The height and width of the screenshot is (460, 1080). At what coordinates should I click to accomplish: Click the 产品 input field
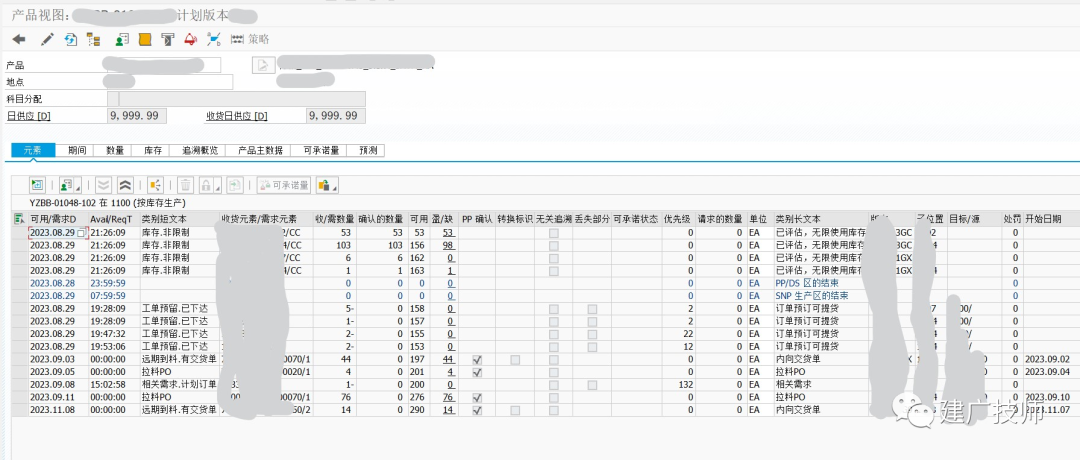pyautogui.click(x=165, y=65)
